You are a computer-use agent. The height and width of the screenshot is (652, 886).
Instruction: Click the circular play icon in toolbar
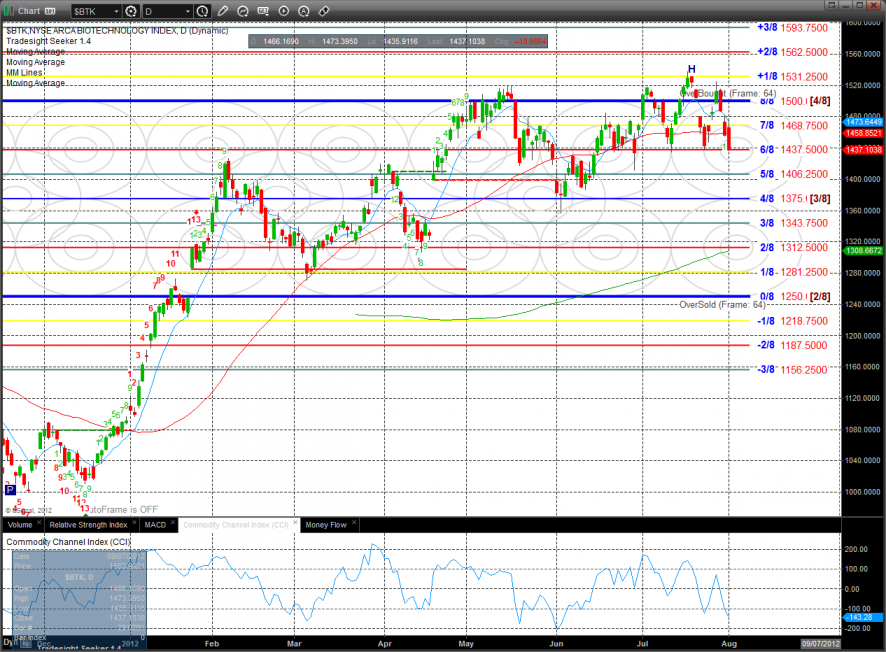[284, 10]
